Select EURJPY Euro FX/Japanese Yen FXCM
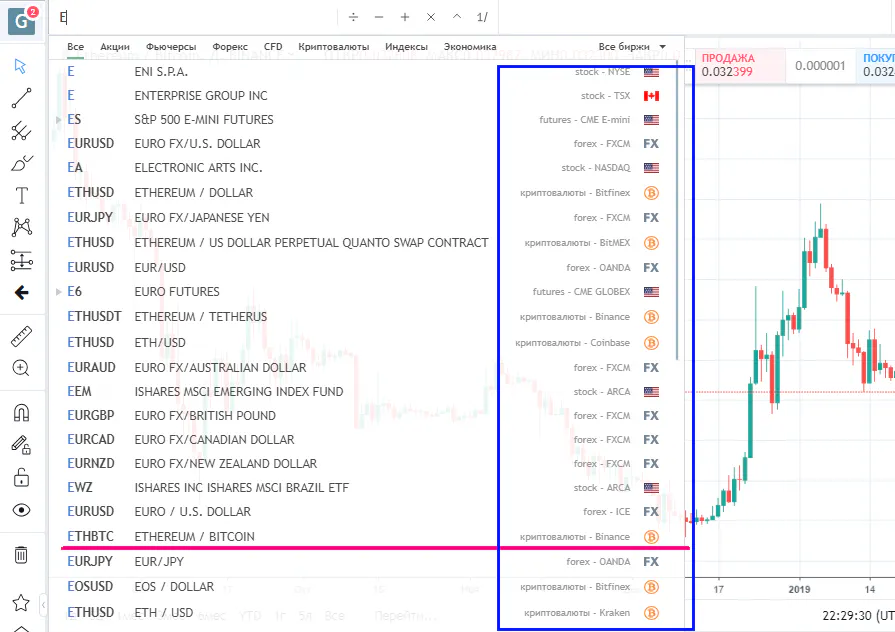Screen dimensions: 895x632 (x=366, y=218)
